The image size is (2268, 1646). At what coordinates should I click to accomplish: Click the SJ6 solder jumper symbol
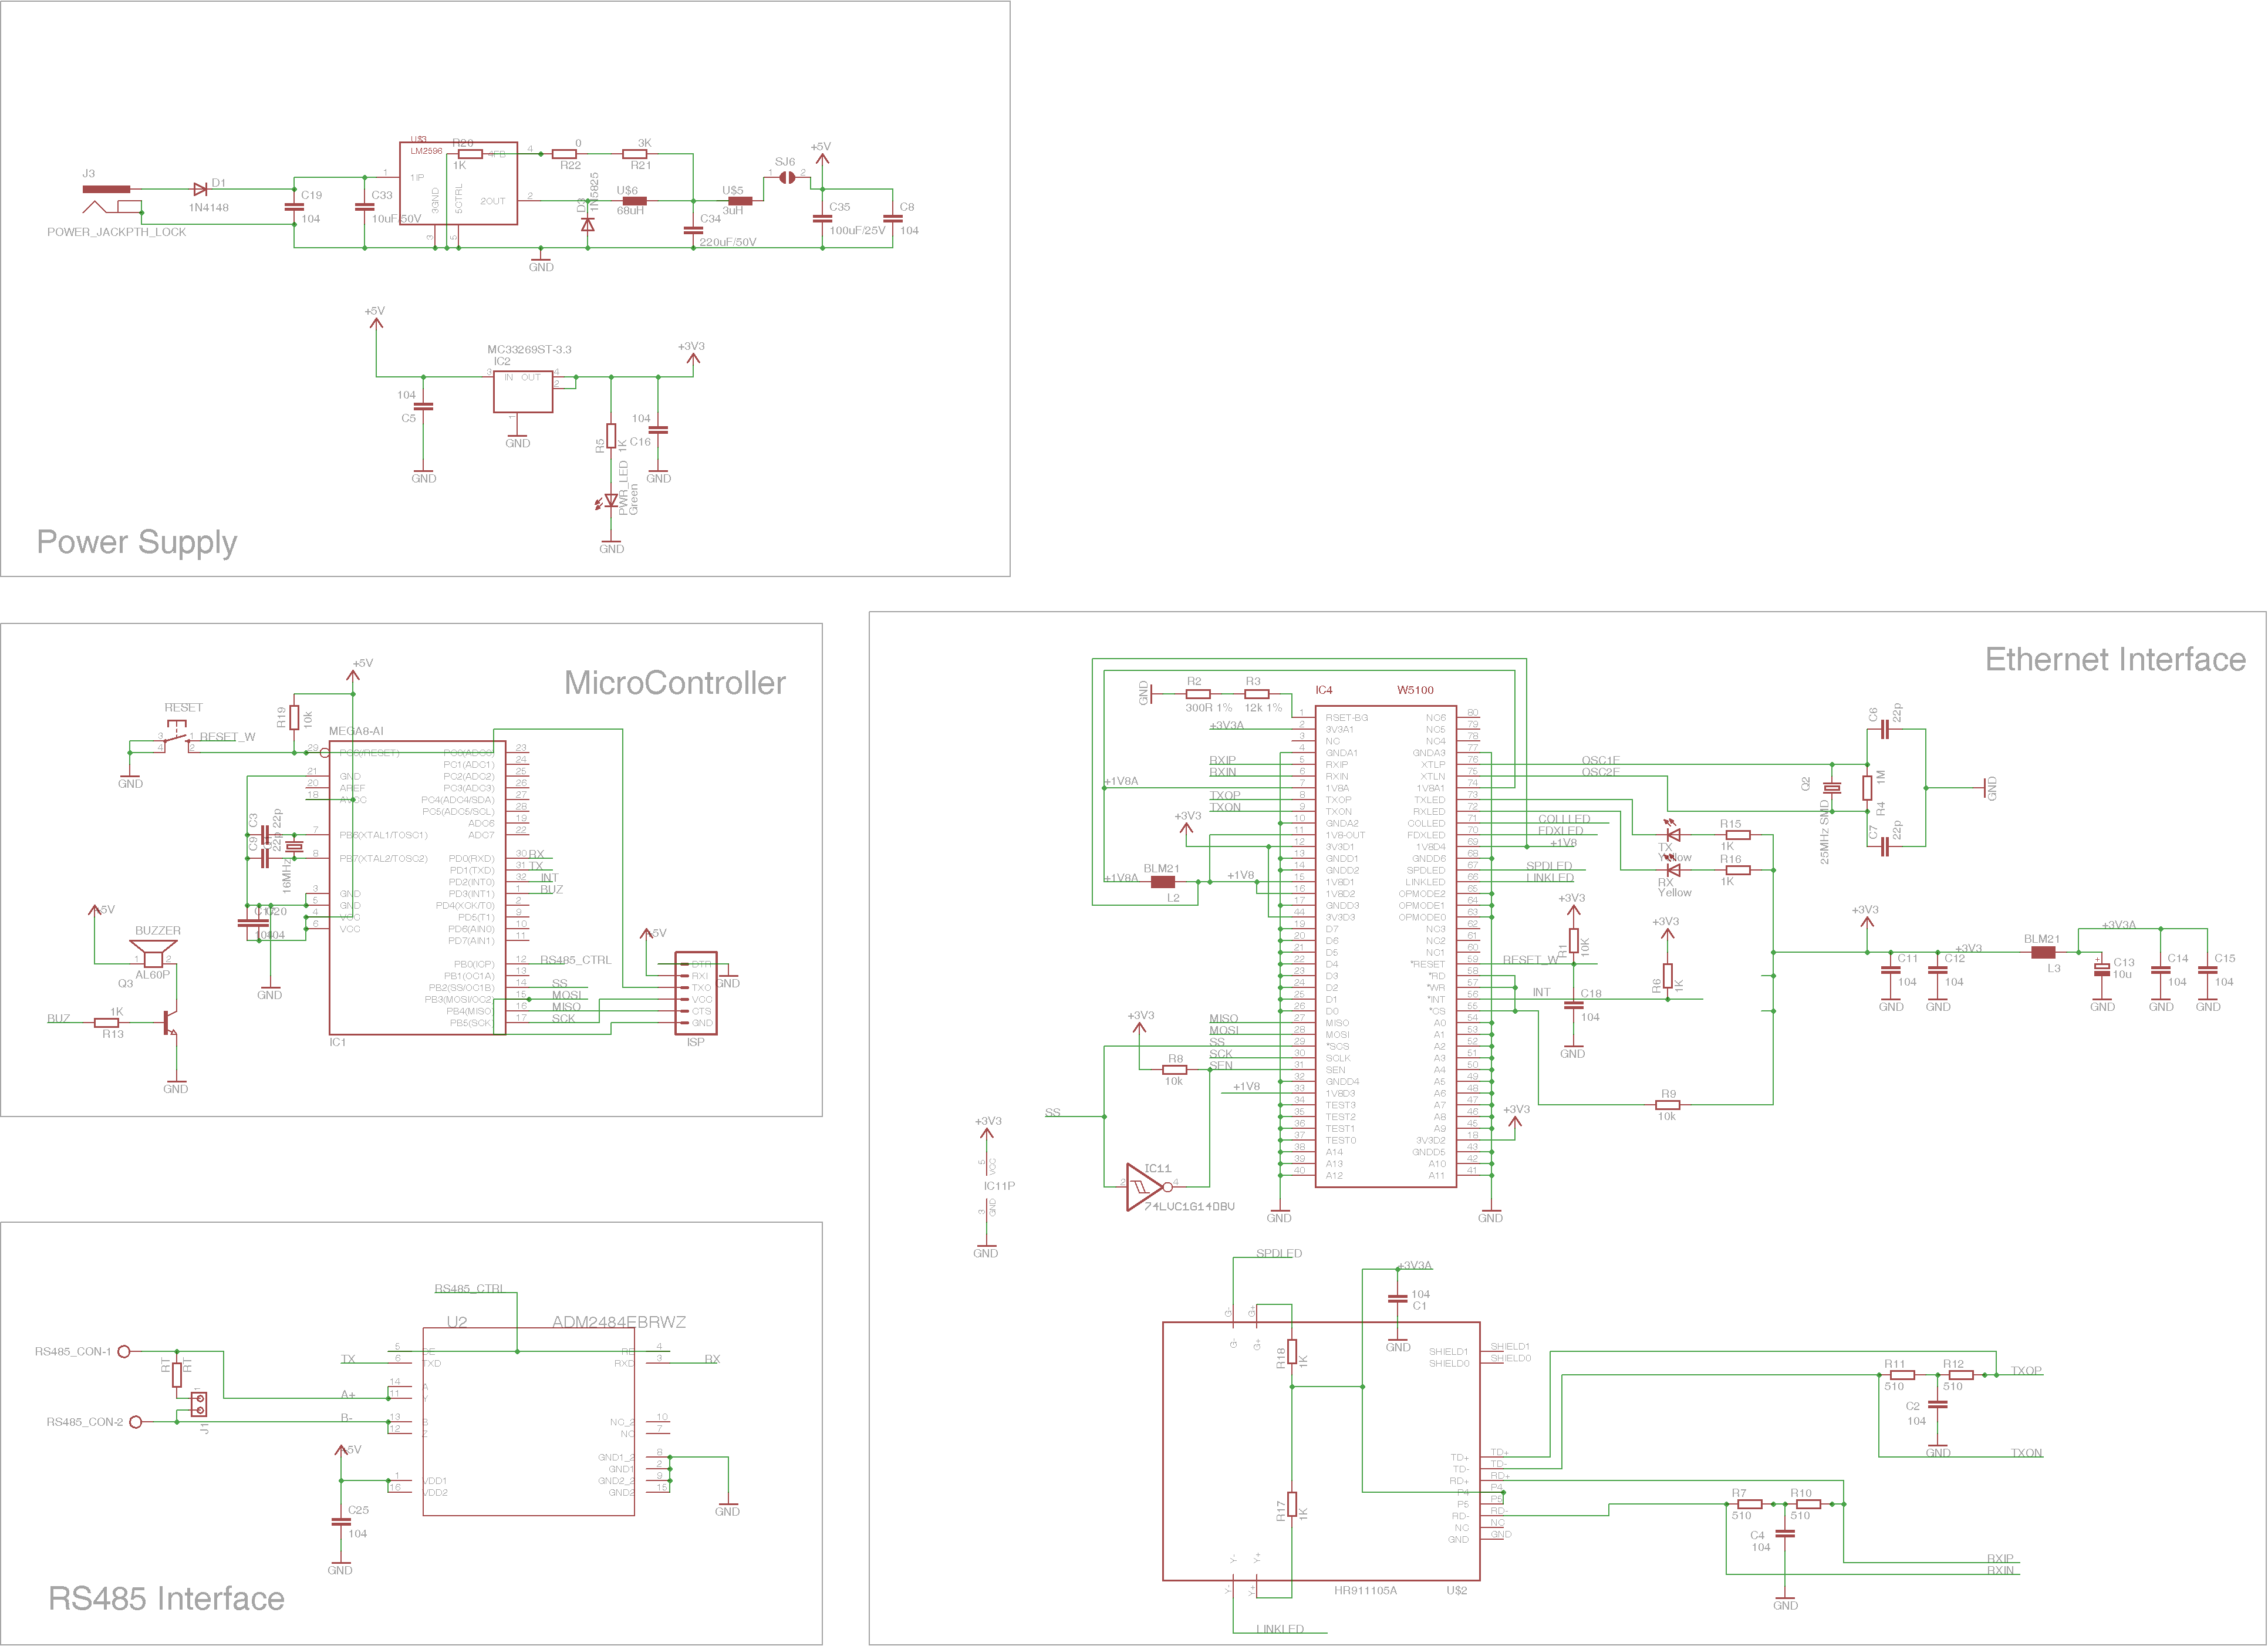pos(787,177)
